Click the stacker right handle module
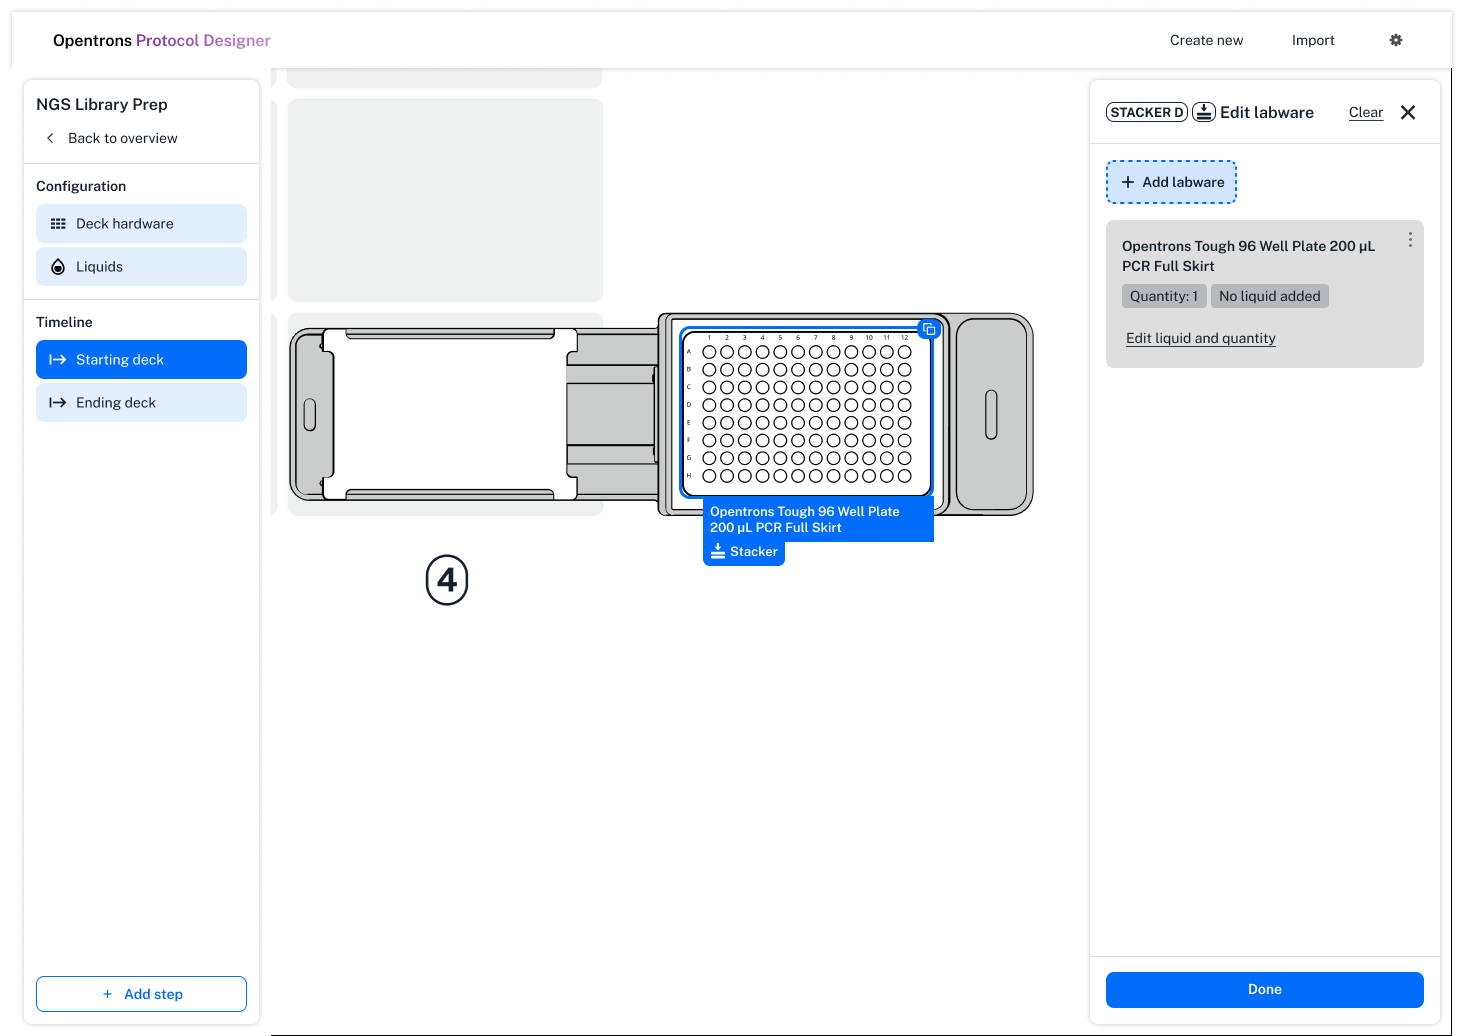 991,414
